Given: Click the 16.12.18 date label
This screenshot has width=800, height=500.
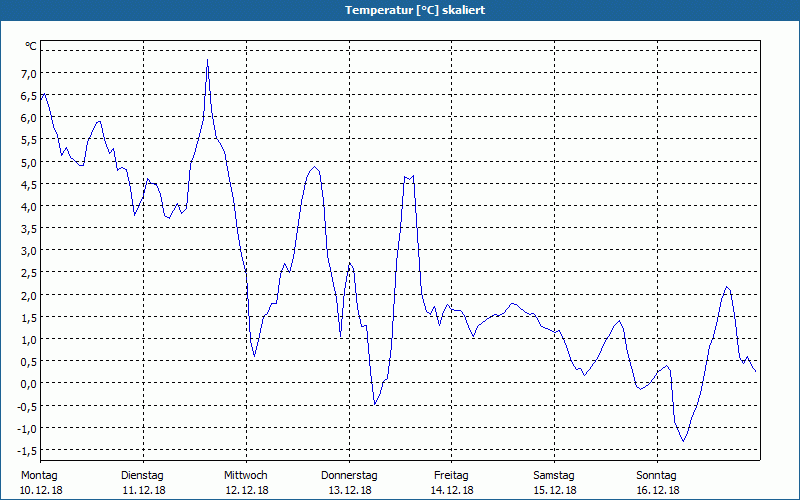Looking at the screenshot, I should pyautogui.click(x=657, y=490).
